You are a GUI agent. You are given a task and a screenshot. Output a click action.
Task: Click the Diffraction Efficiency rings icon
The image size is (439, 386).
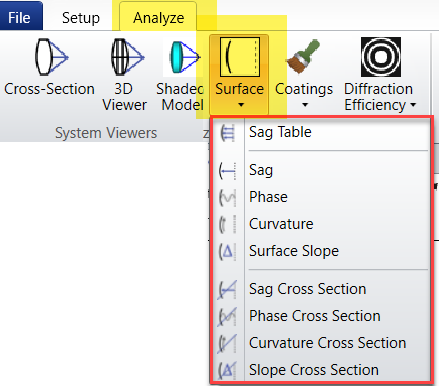pos(381,57)
